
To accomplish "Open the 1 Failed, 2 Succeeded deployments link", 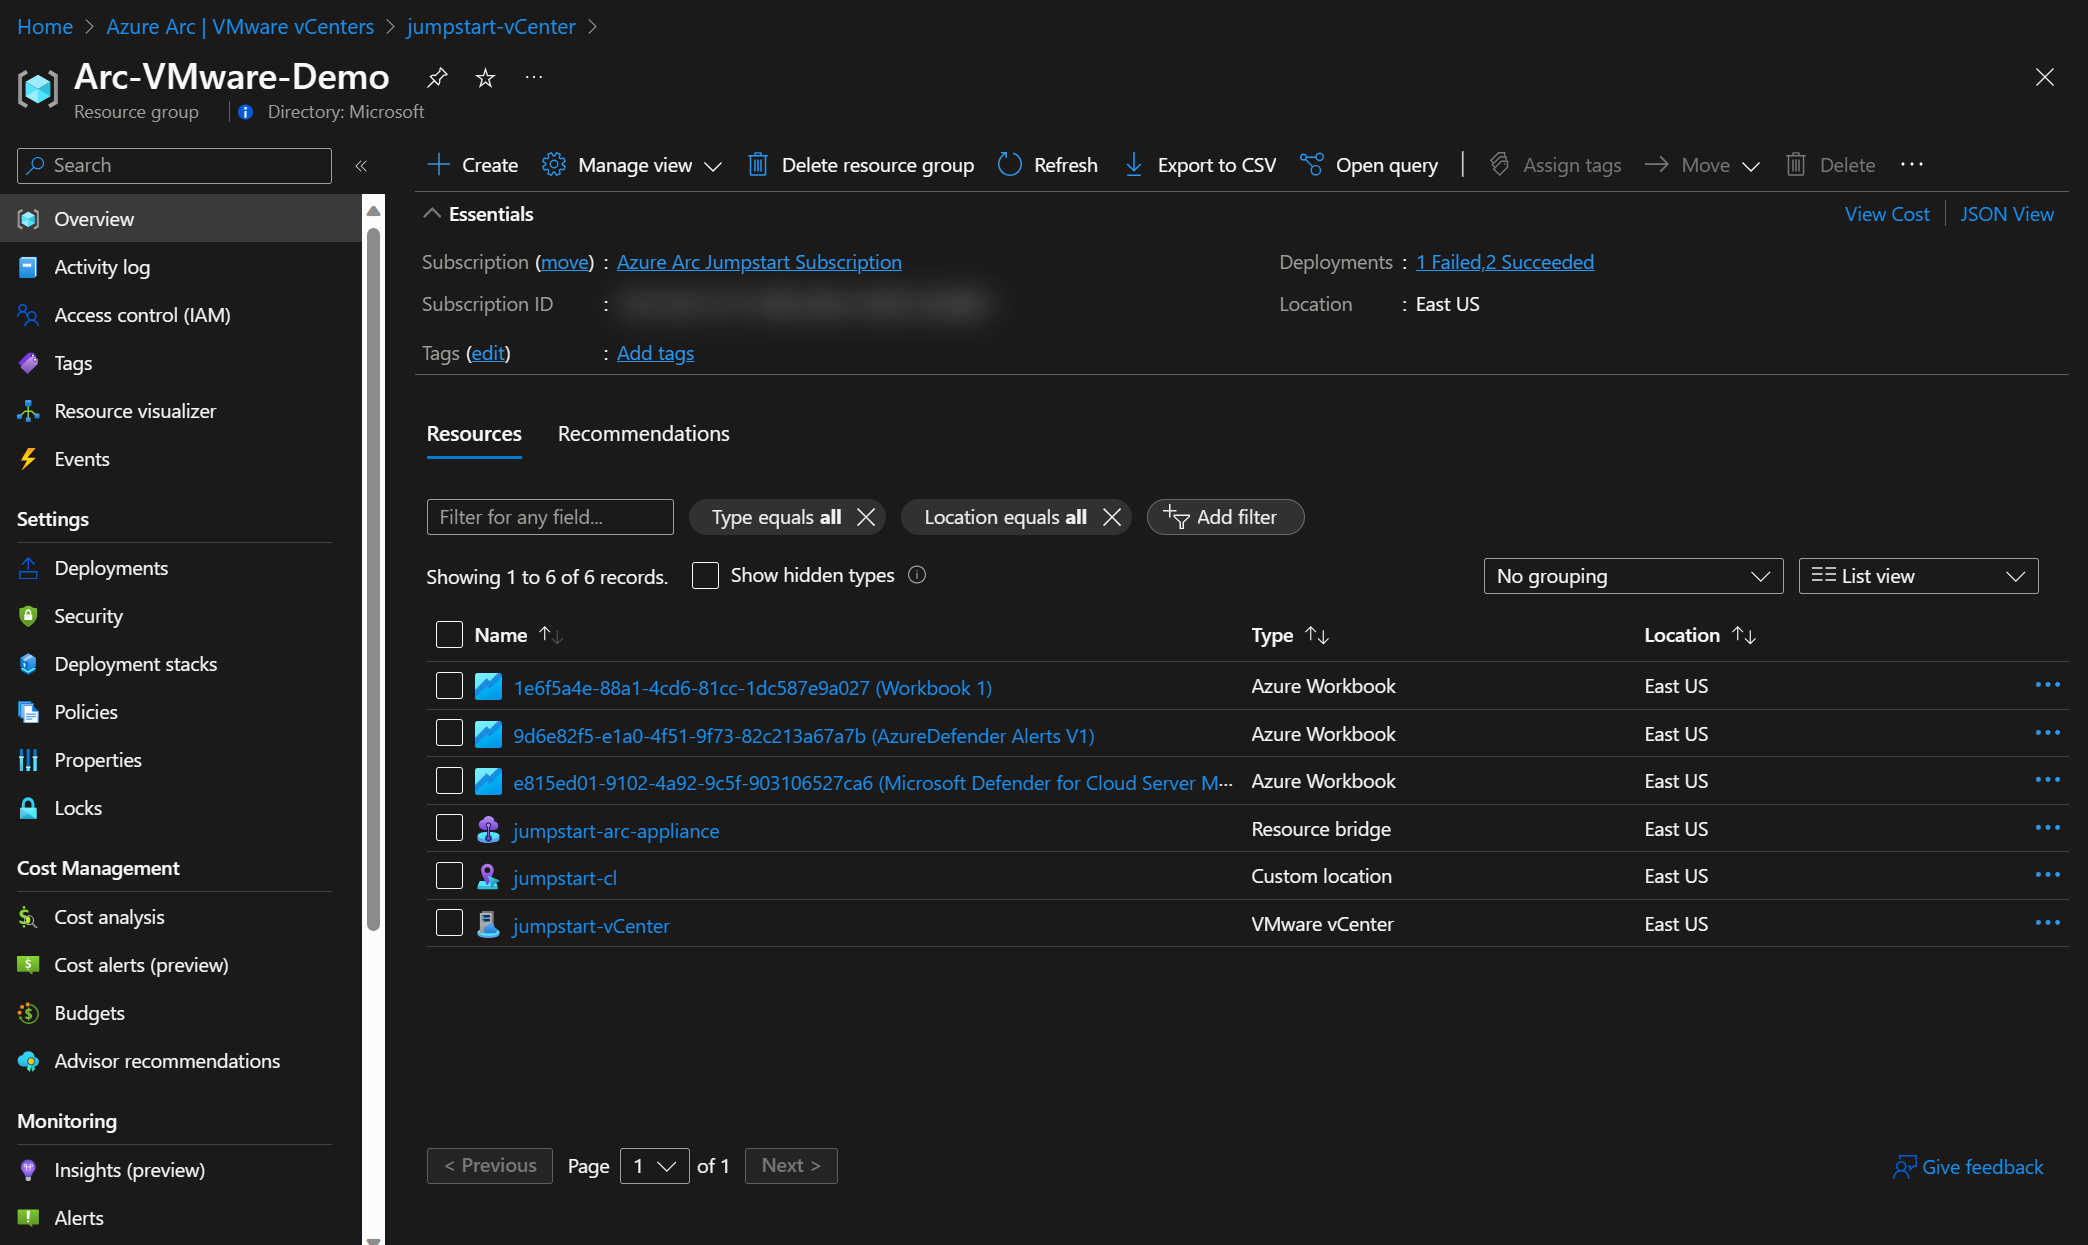I will (x=1505, y=262).
